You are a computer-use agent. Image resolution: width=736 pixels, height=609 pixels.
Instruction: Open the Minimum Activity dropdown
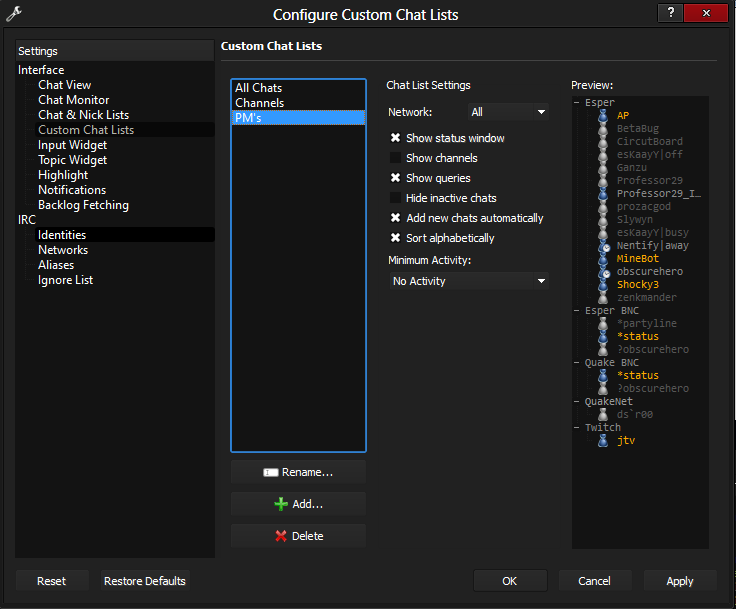point(468,281)
